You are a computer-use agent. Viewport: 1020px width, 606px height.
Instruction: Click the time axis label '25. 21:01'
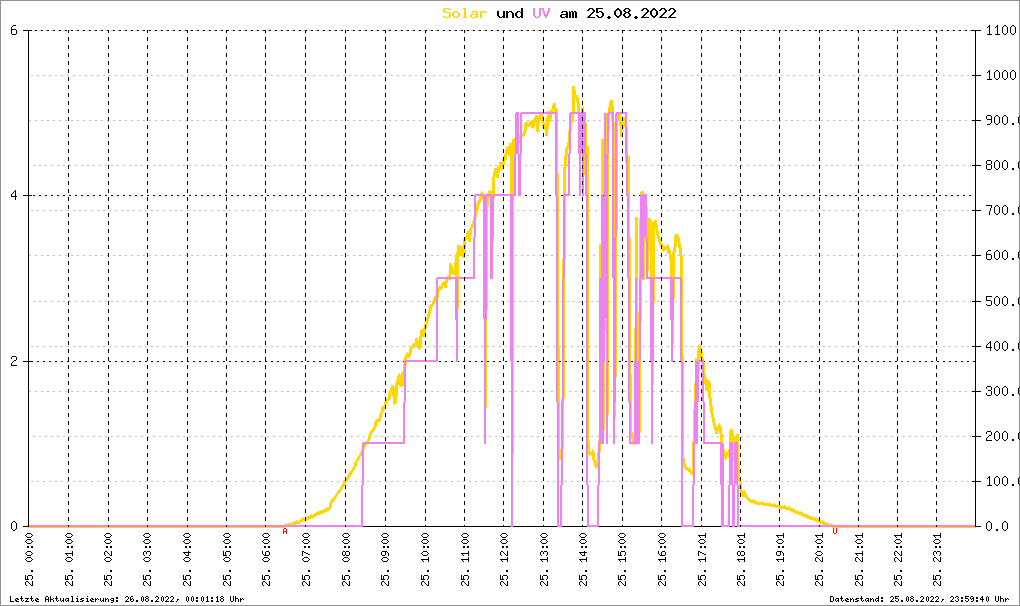[x=859, y=559]
